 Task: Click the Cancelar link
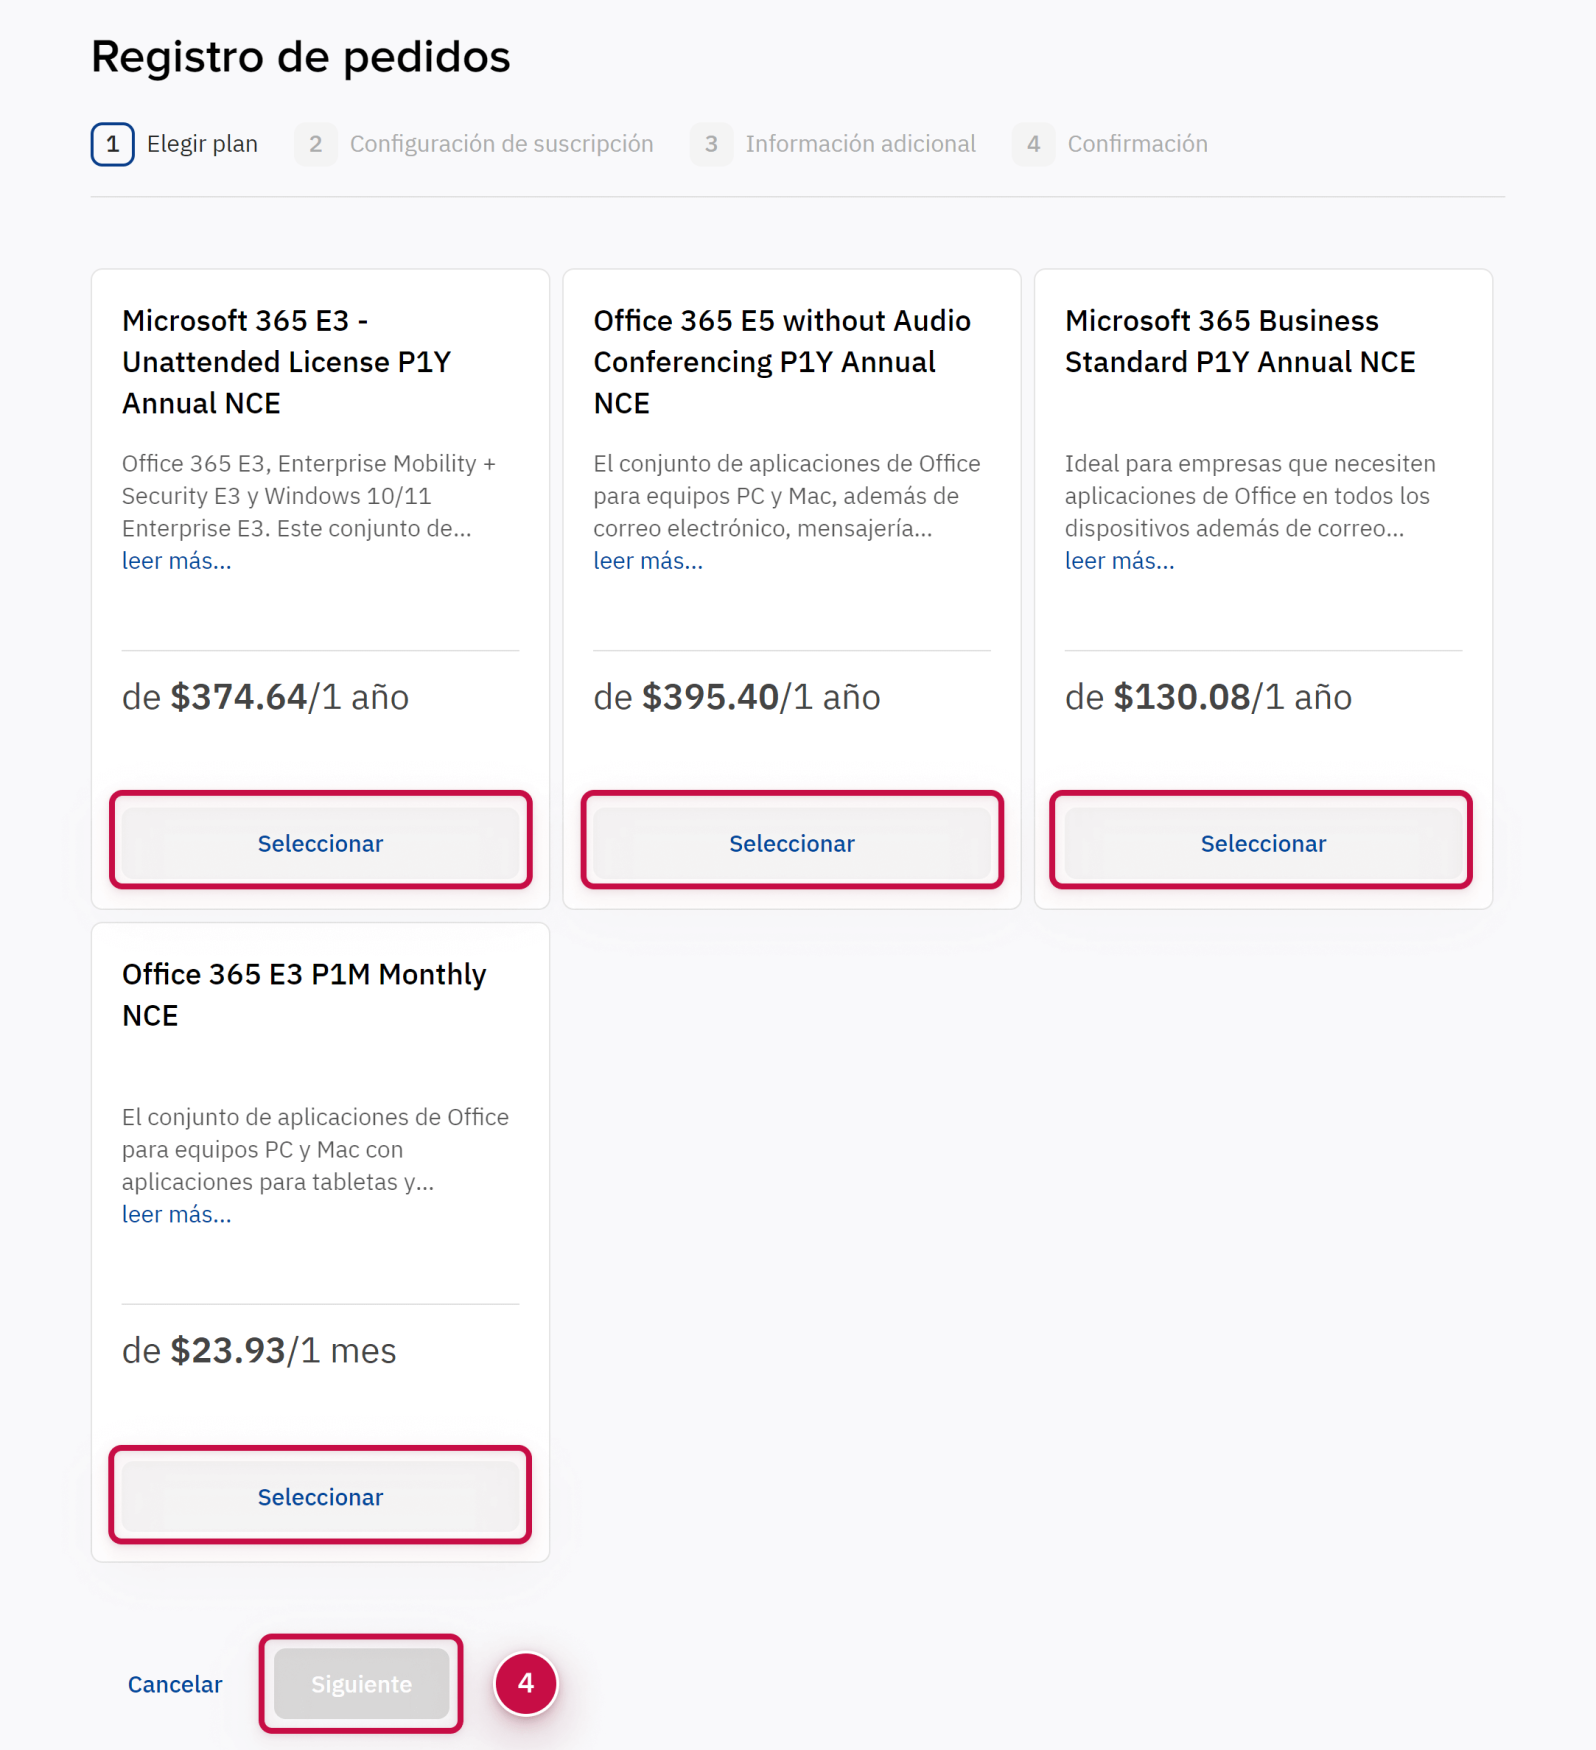(175, 1684)
